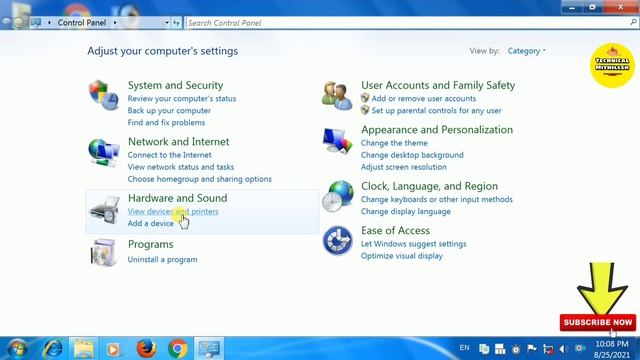The height and width of the screenshot is (360, 640).
Task: Click the Hardware and Sound printer icon
Action: (104, 210)
